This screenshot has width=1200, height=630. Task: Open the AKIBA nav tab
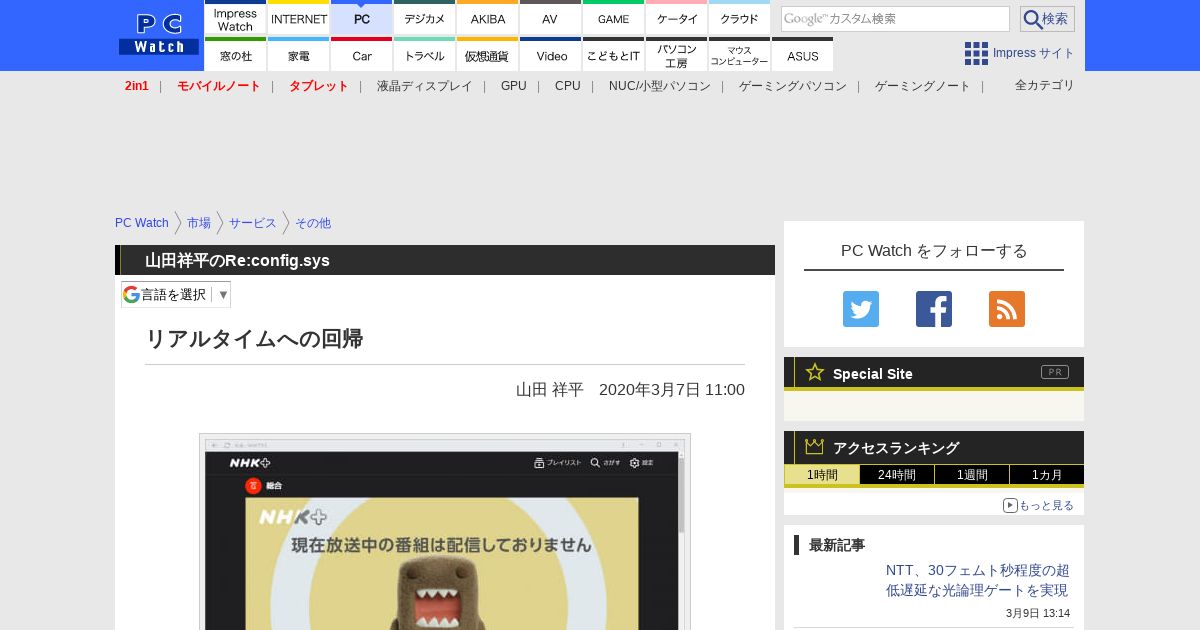coord(488,18)
